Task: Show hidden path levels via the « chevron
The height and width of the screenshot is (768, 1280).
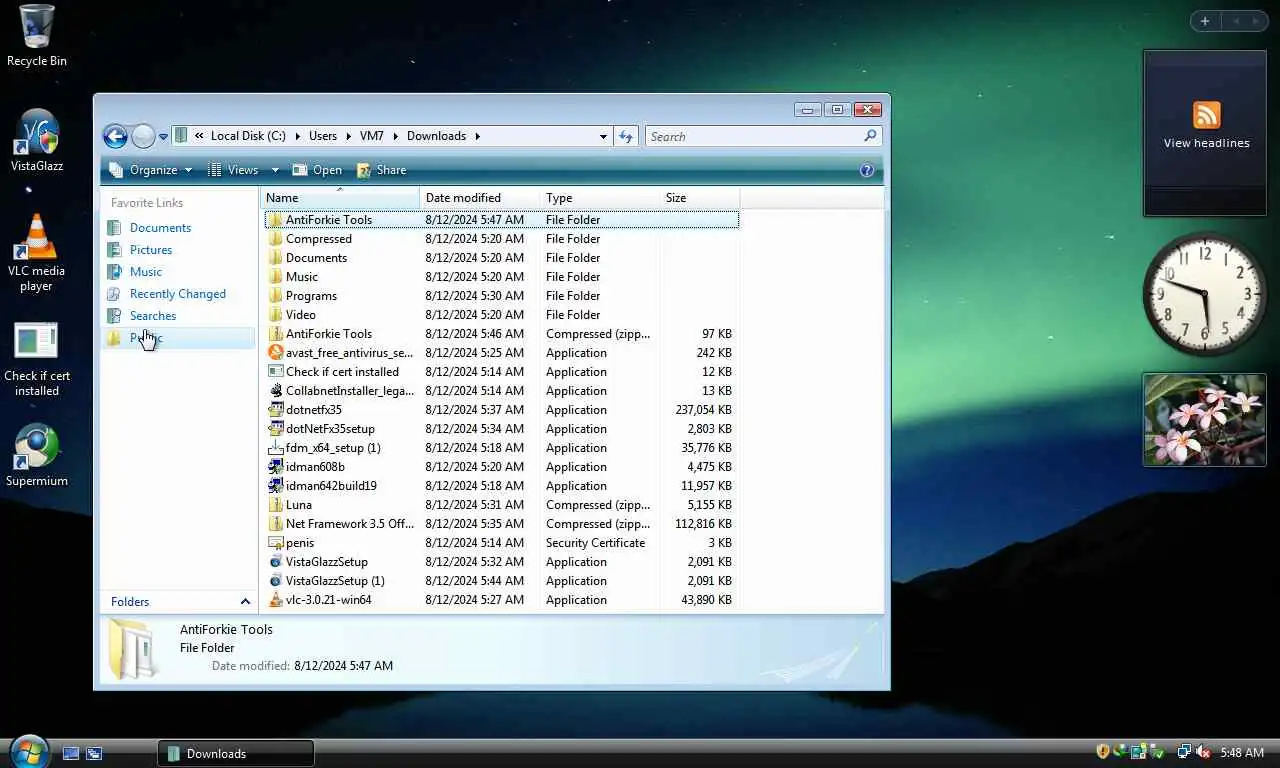Action: point(199,136)
